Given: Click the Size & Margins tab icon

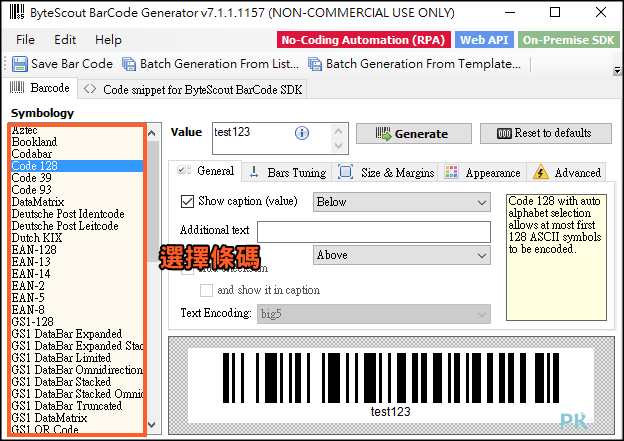Looking at the screenshot, I should pyautogui.click(x=345, y=172).
